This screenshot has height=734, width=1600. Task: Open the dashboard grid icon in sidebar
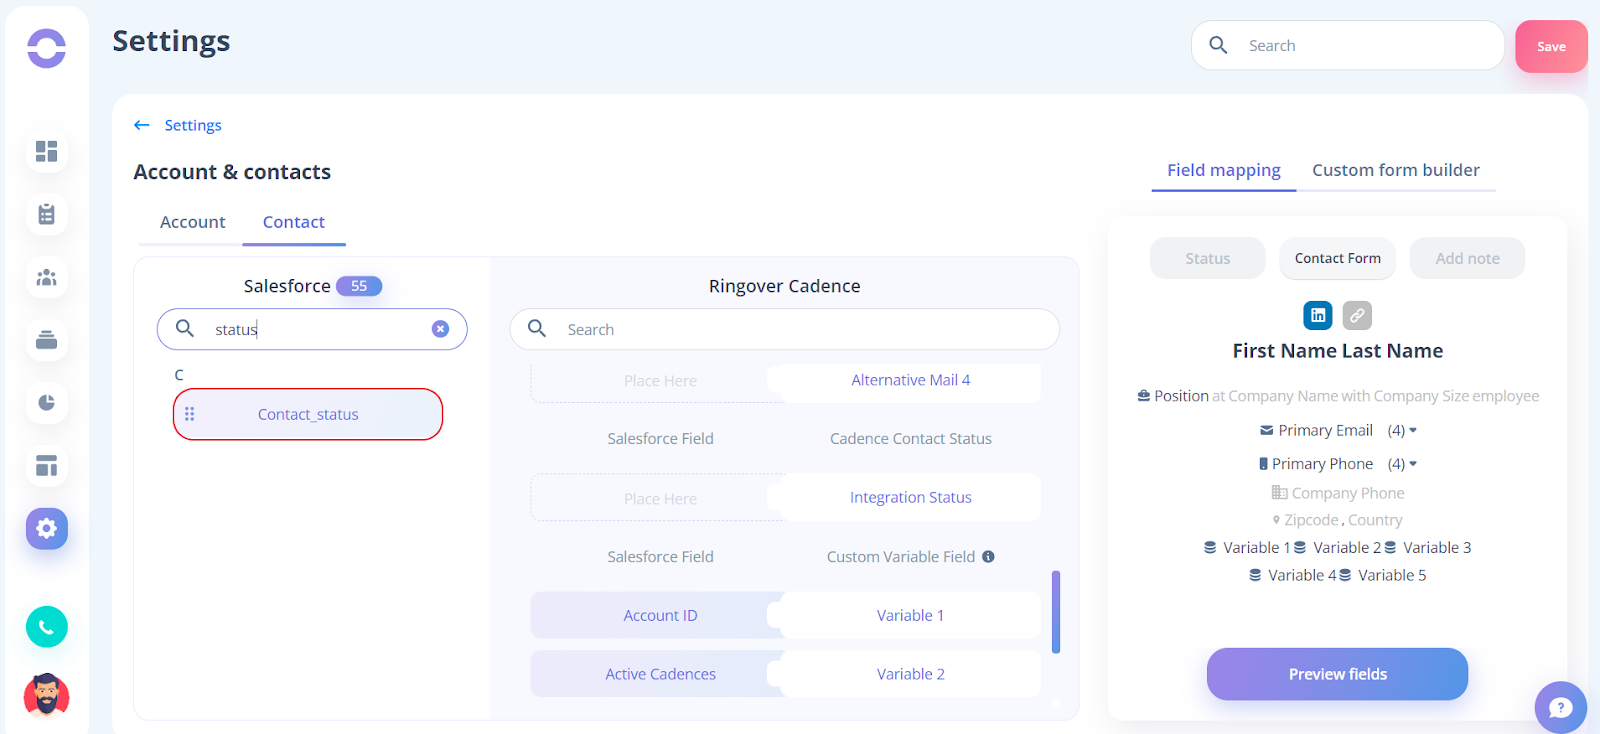pos(46,151)
